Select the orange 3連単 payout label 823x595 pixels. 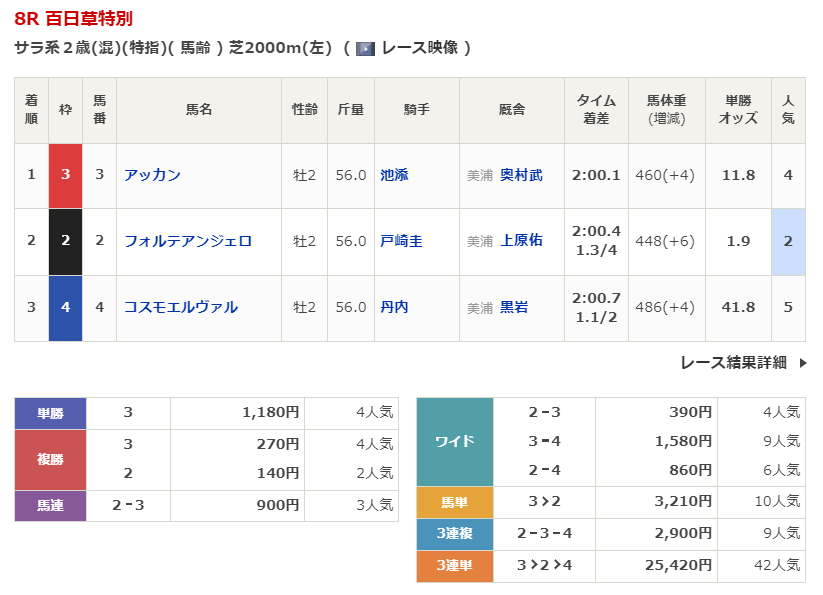(x=454, y=566)
